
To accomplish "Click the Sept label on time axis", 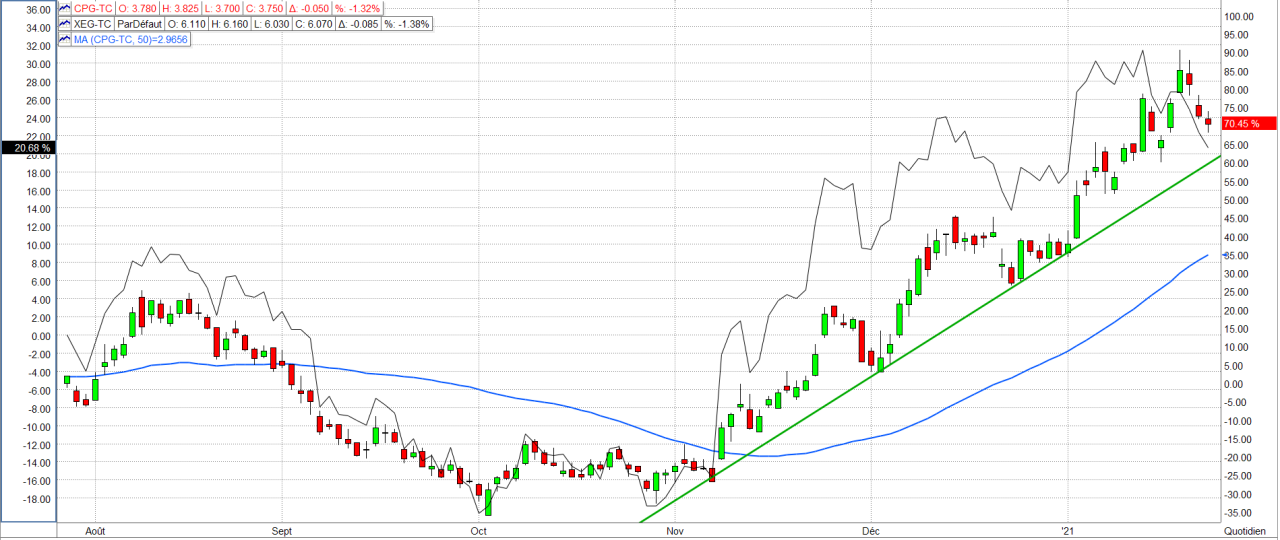I will tap(281, 532).
